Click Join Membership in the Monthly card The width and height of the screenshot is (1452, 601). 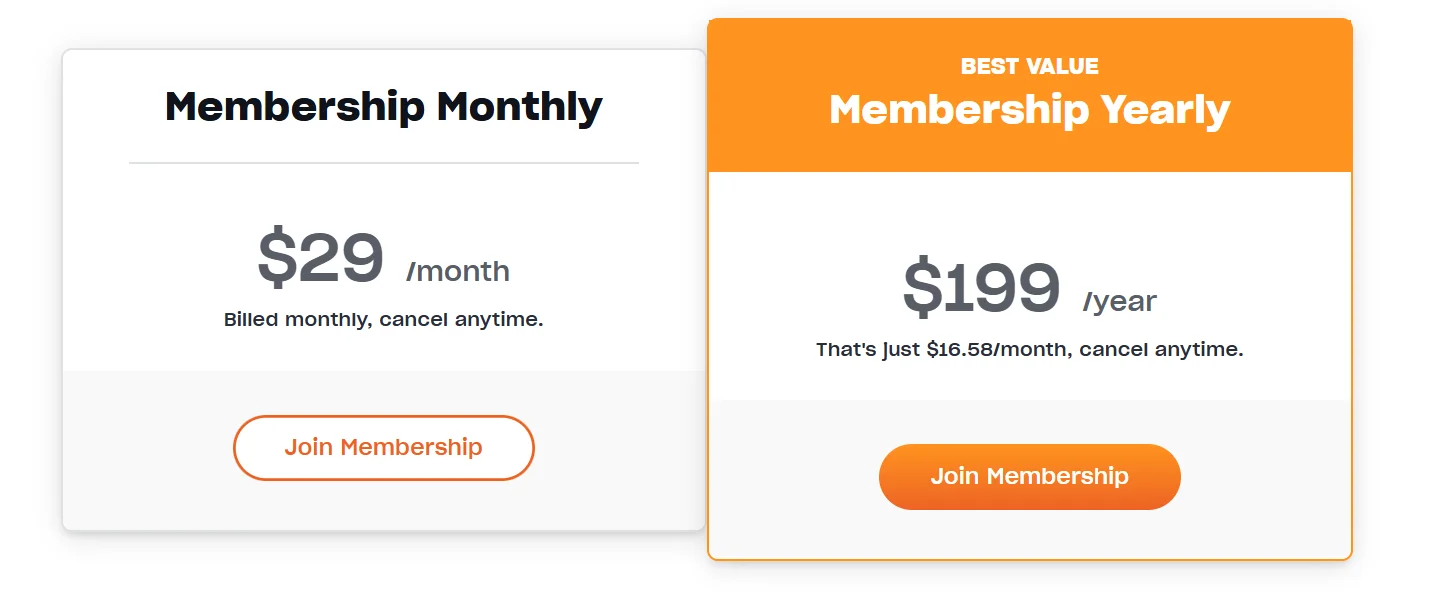pyautogui.click(x=384, y=447)
